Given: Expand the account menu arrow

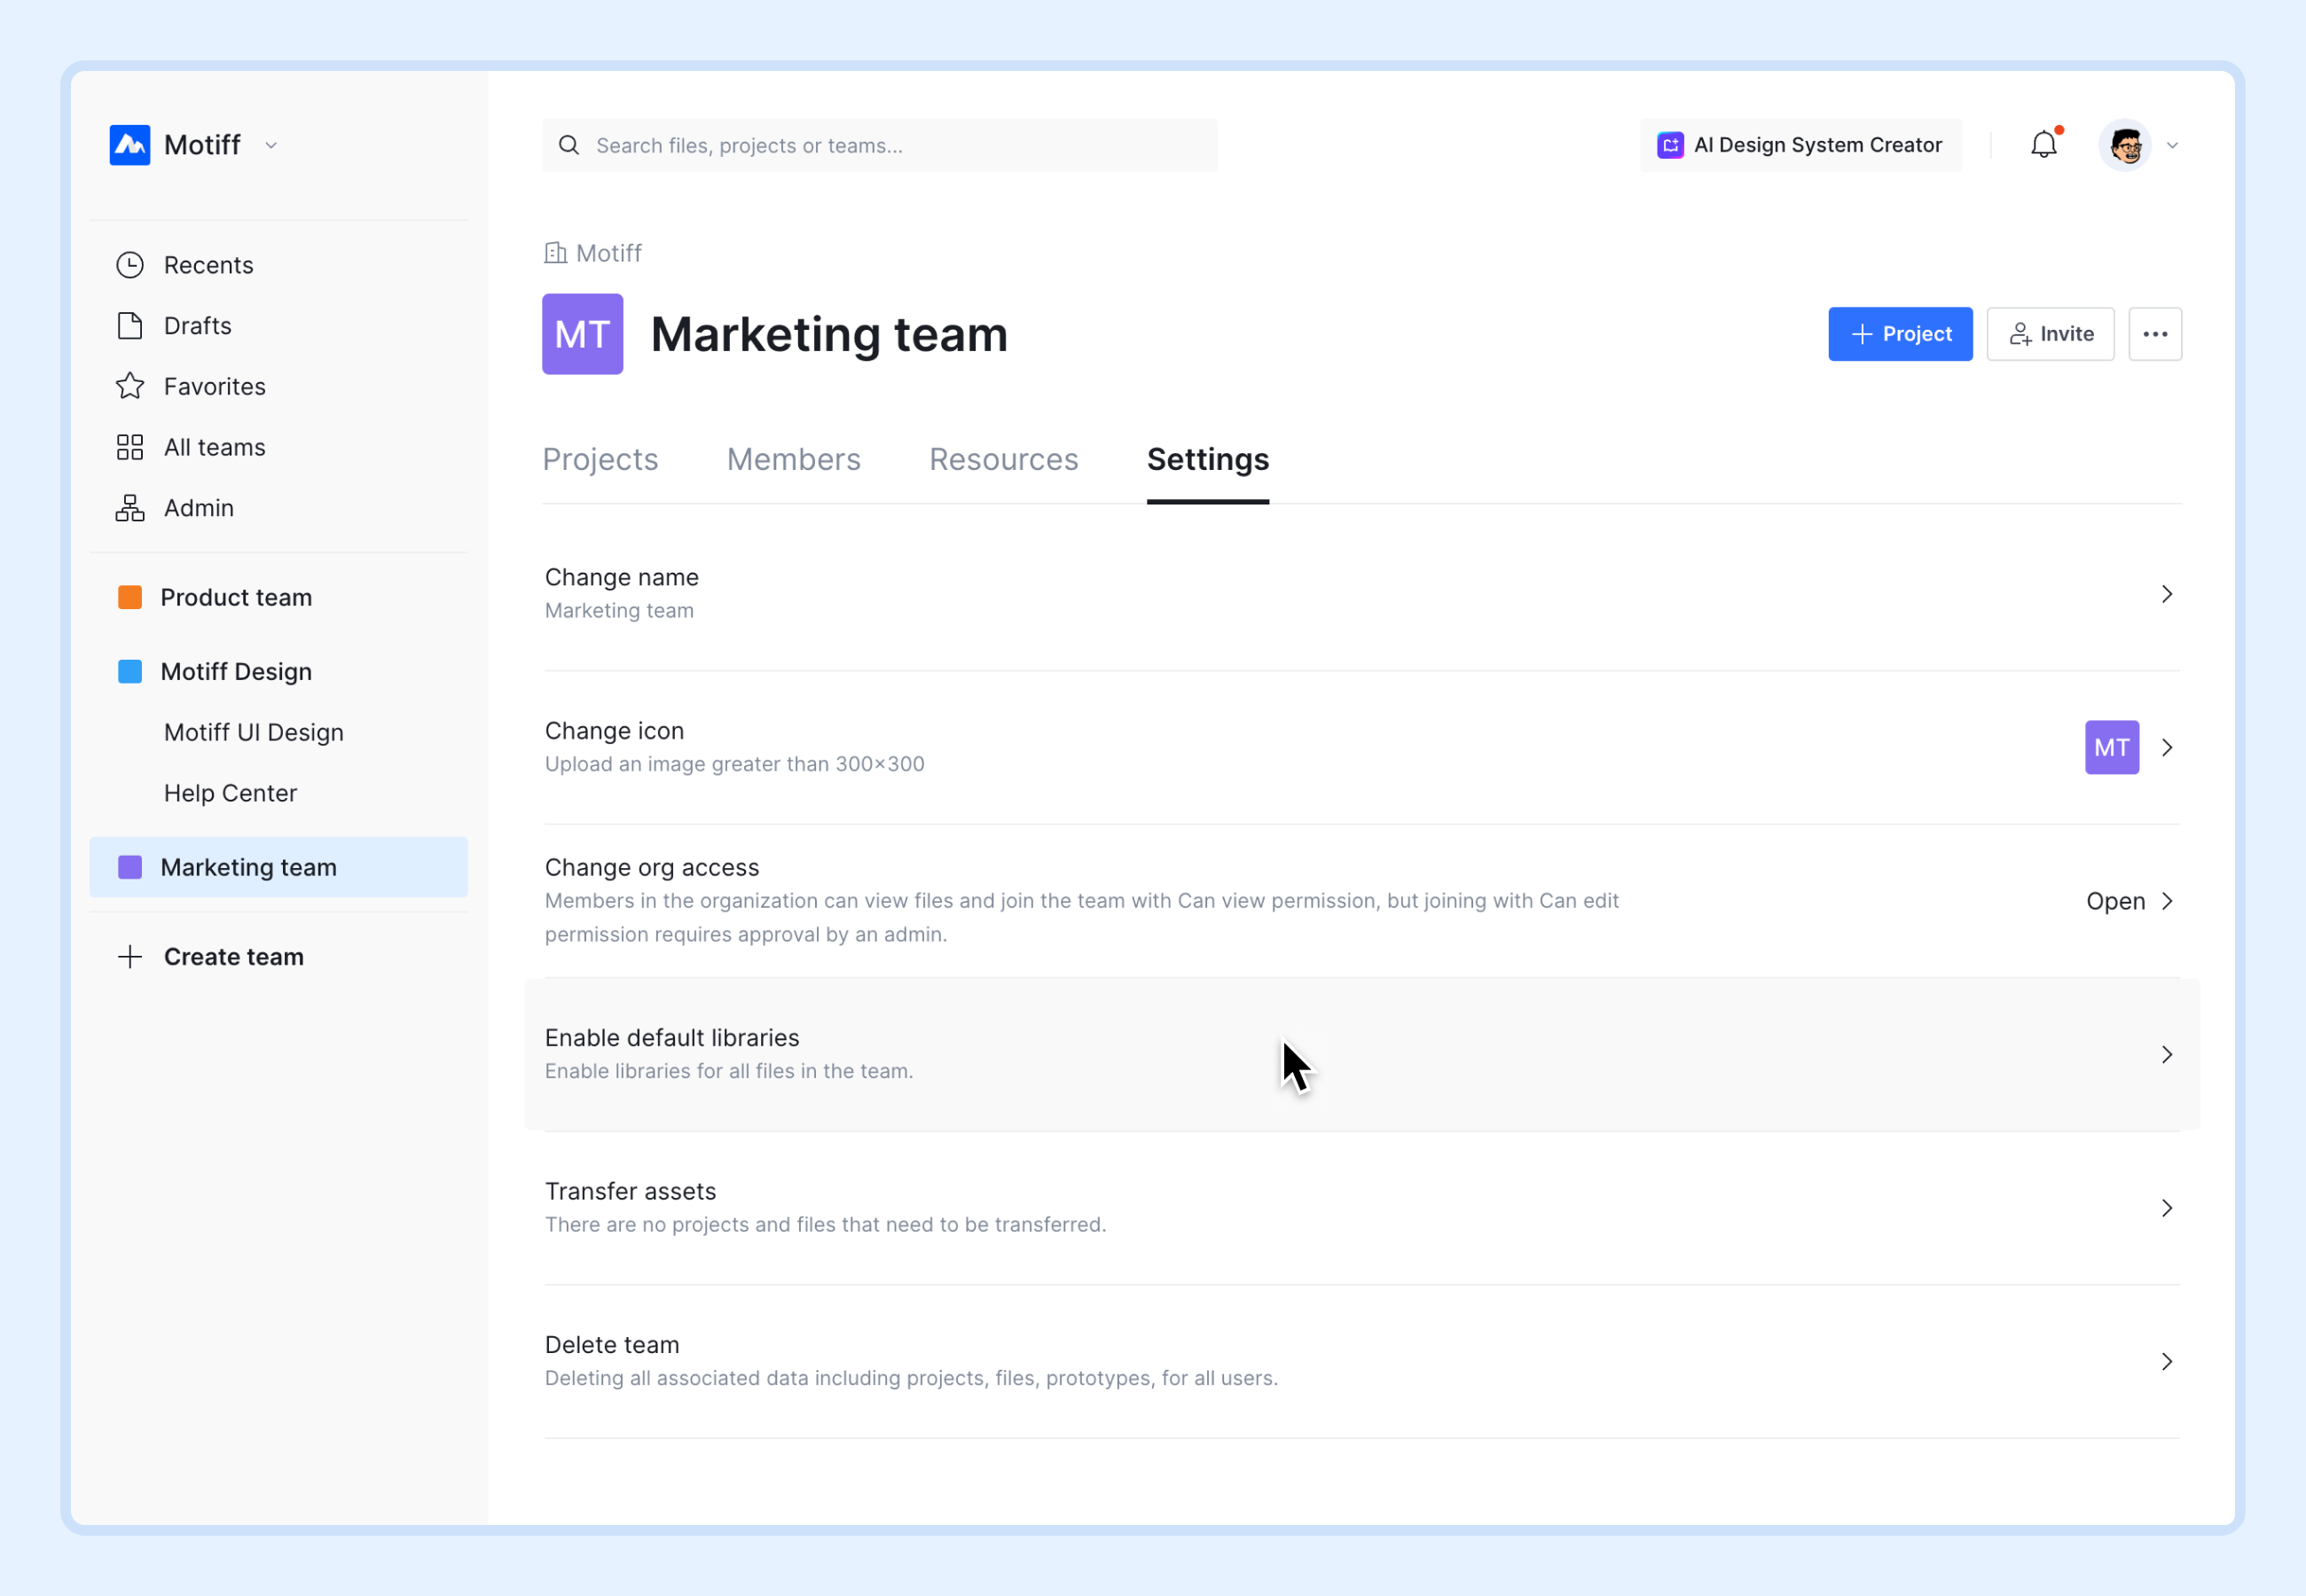Looking at the screenshot, I should [x=2173, y=146].
